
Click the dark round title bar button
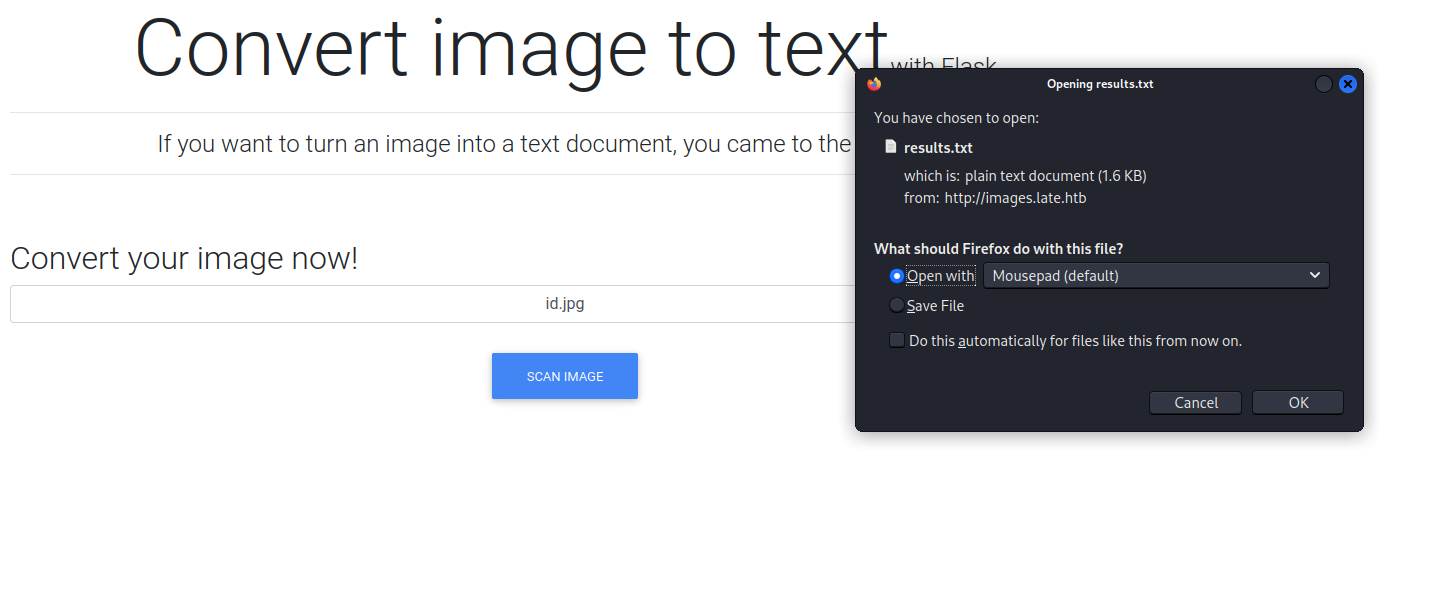[x=1323, y=84]
